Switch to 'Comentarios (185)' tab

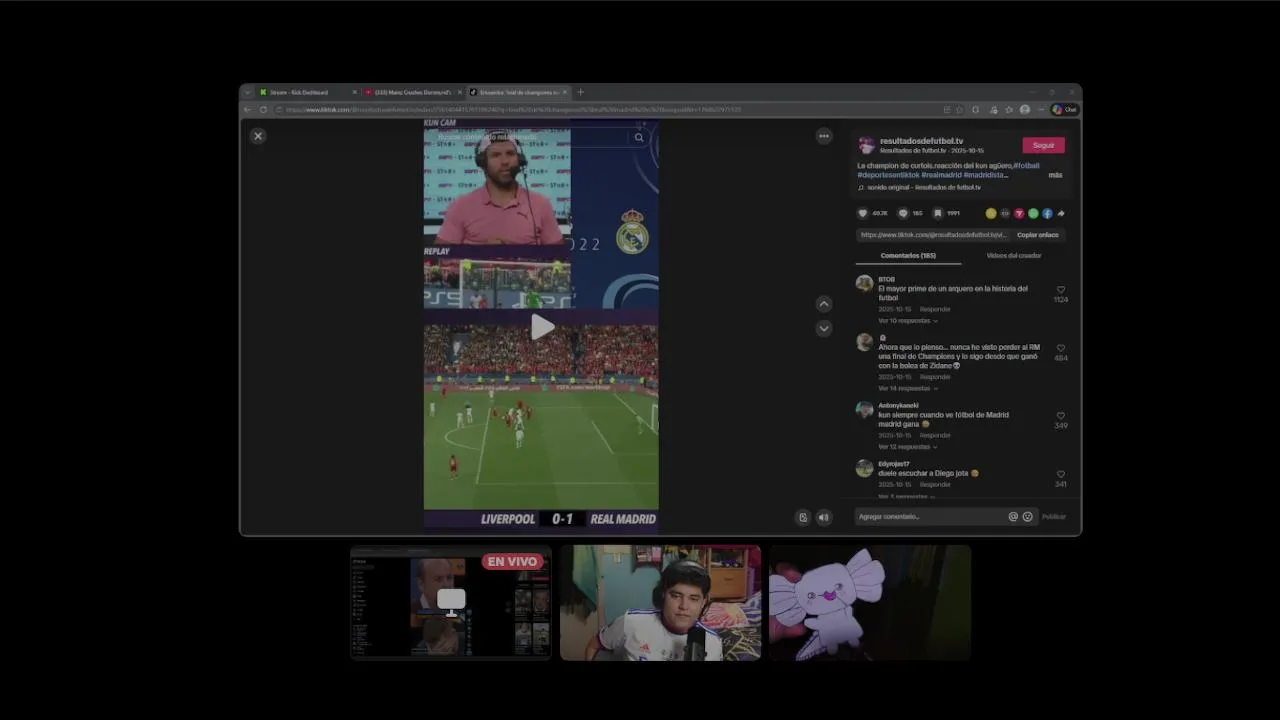point(908,256)
